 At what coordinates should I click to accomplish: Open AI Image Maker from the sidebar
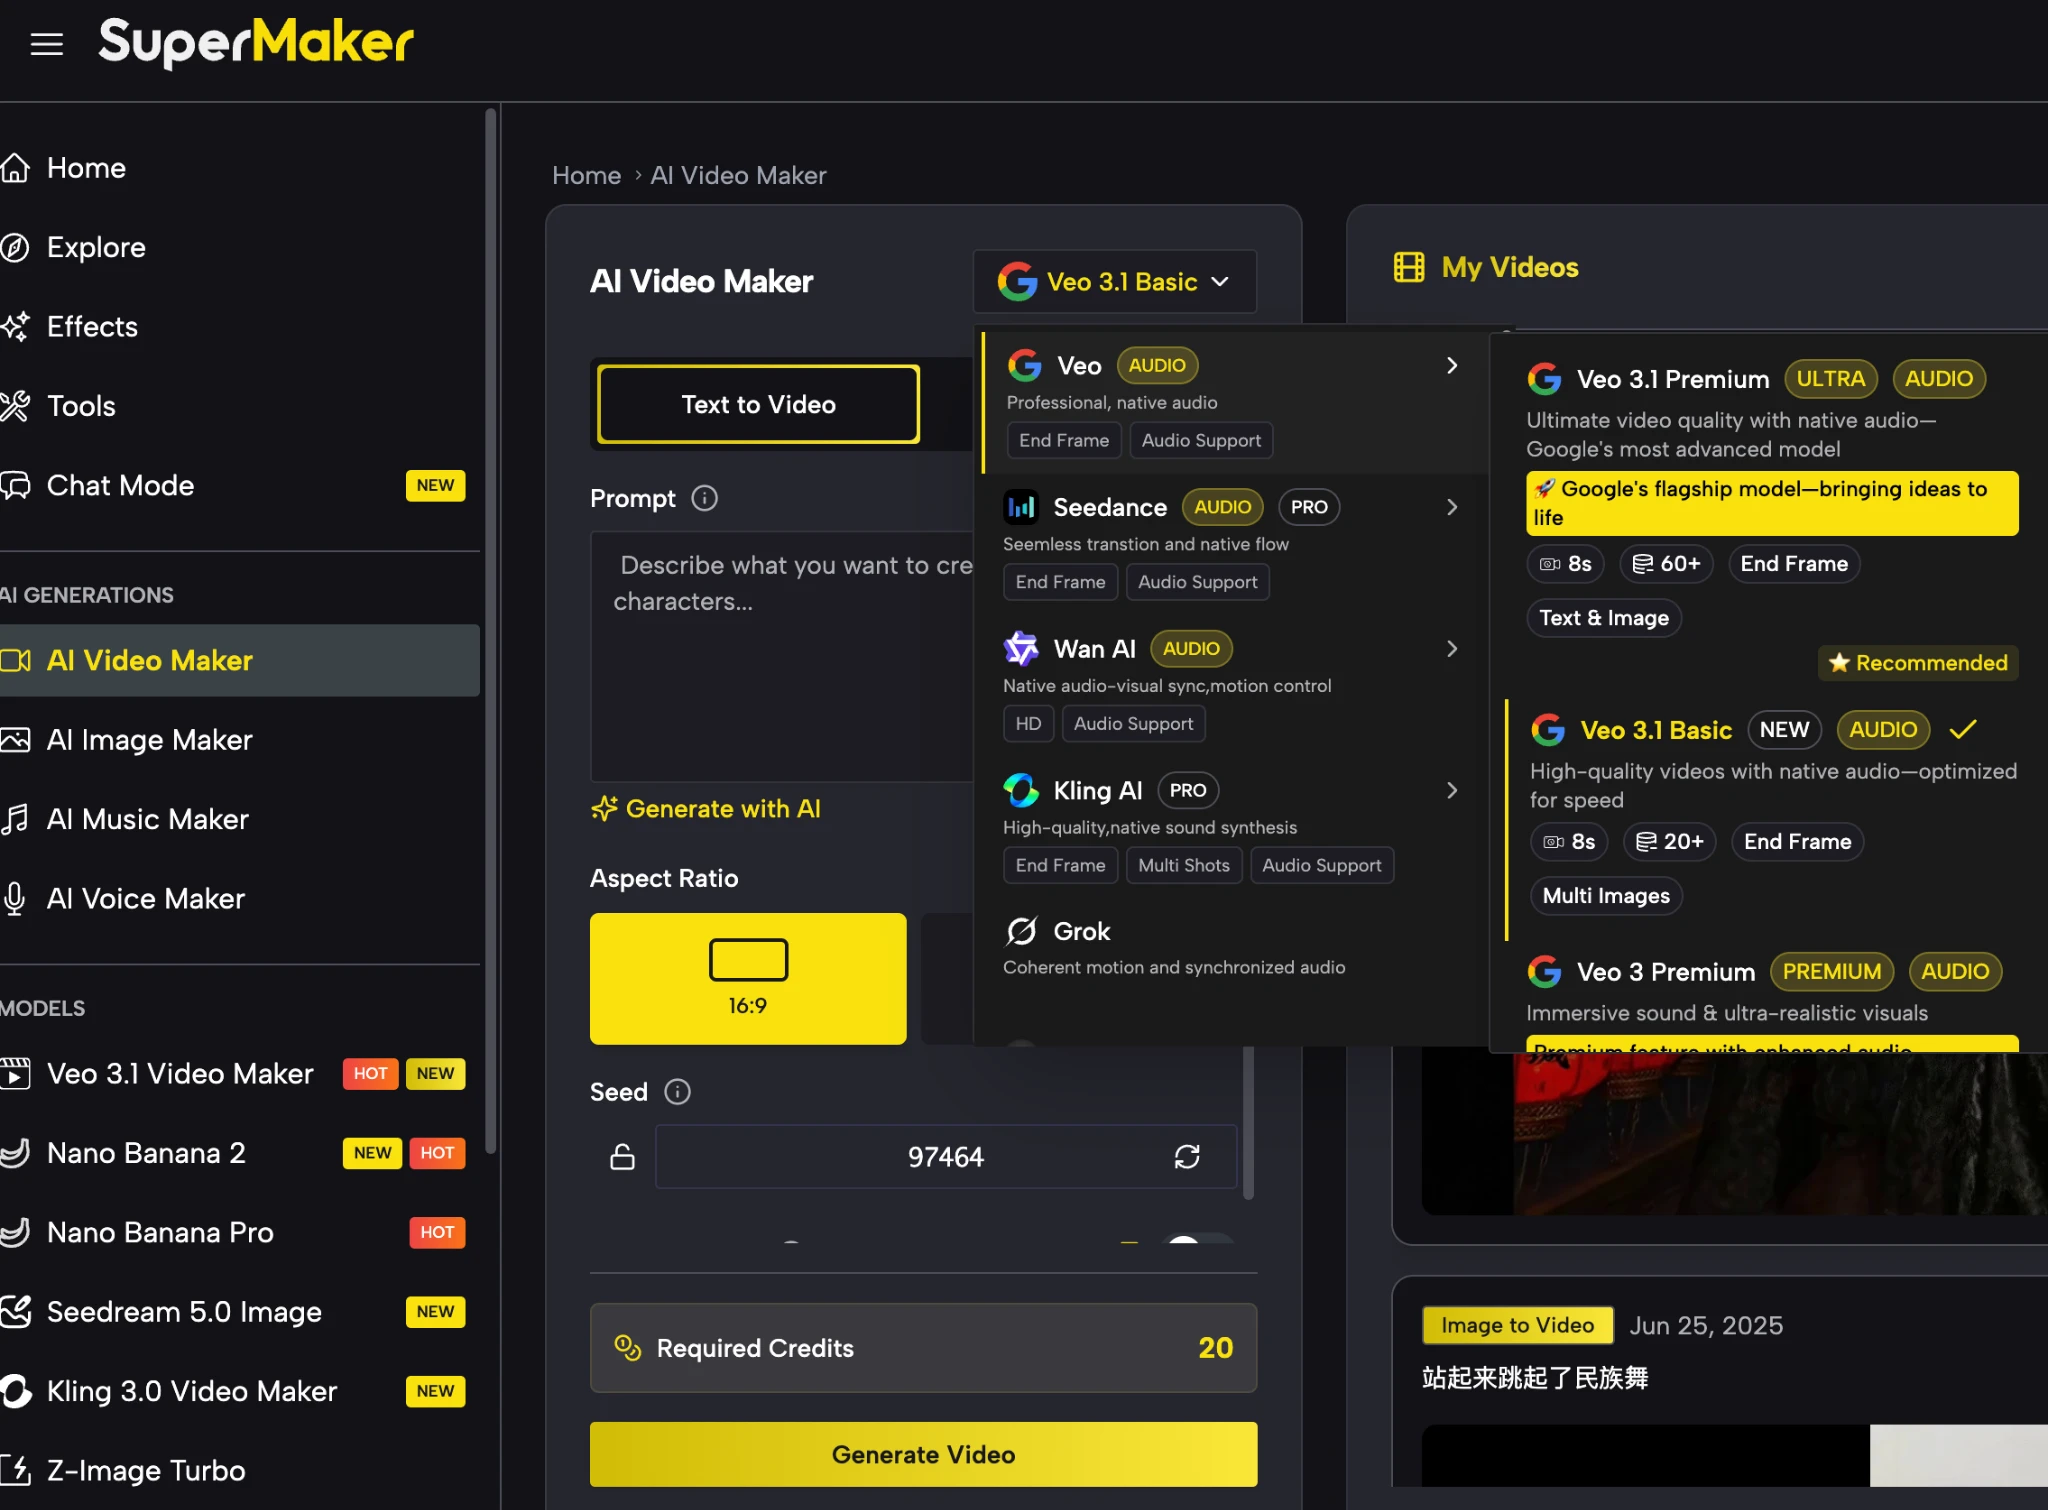click(149, 740)
